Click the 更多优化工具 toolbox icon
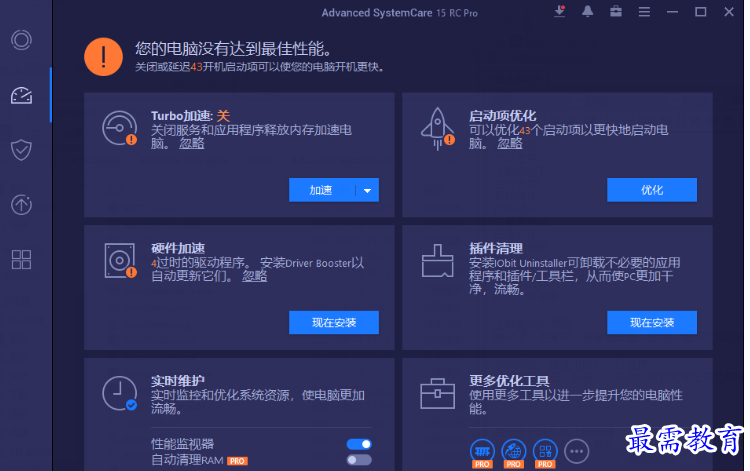750x471 pixels. 437,394
